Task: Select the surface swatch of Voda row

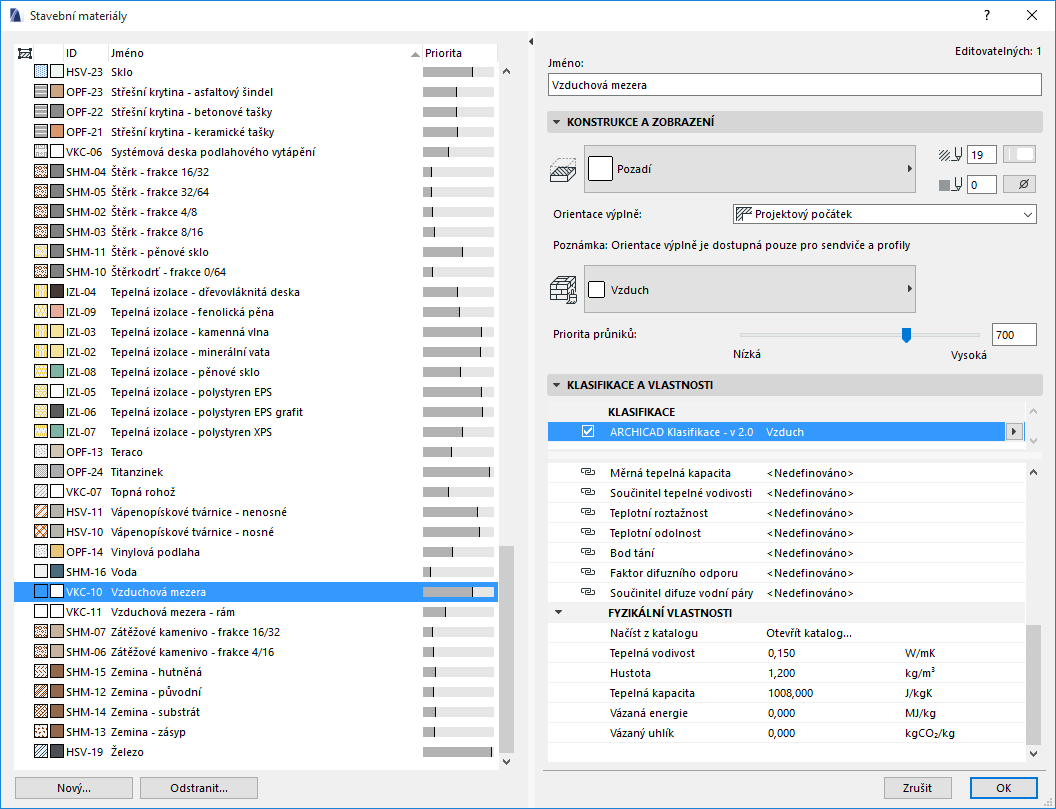Action: (57, 572)
